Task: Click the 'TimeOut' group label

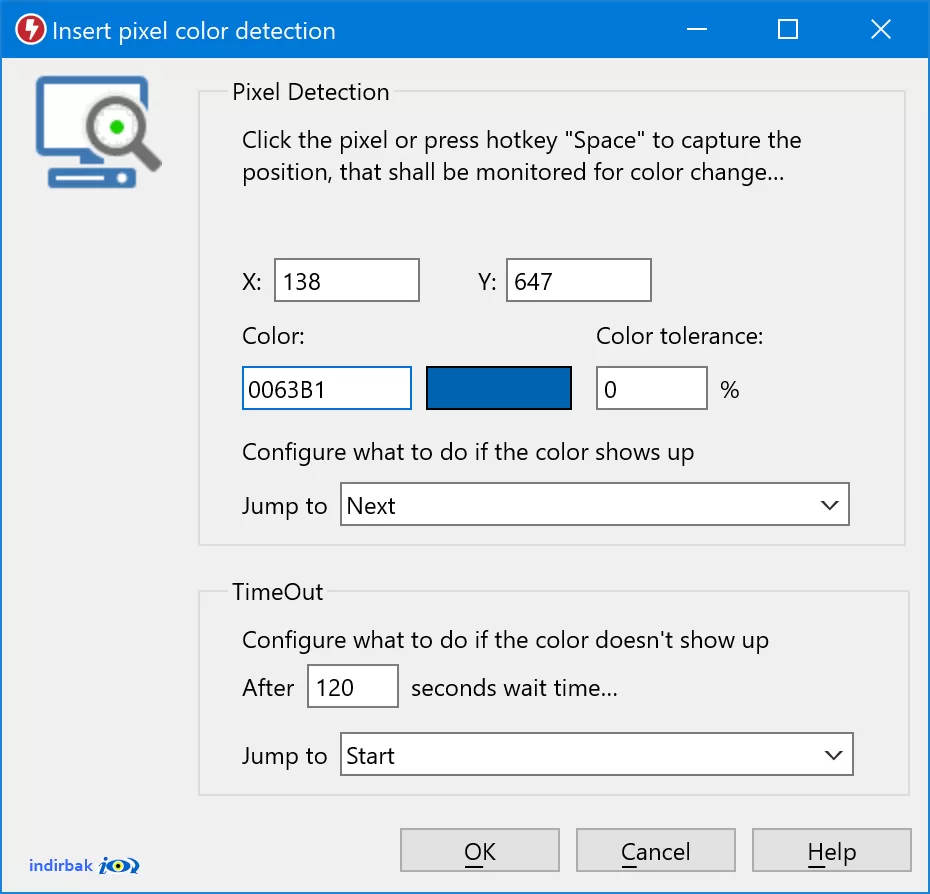Action: (x=278, y=592)
